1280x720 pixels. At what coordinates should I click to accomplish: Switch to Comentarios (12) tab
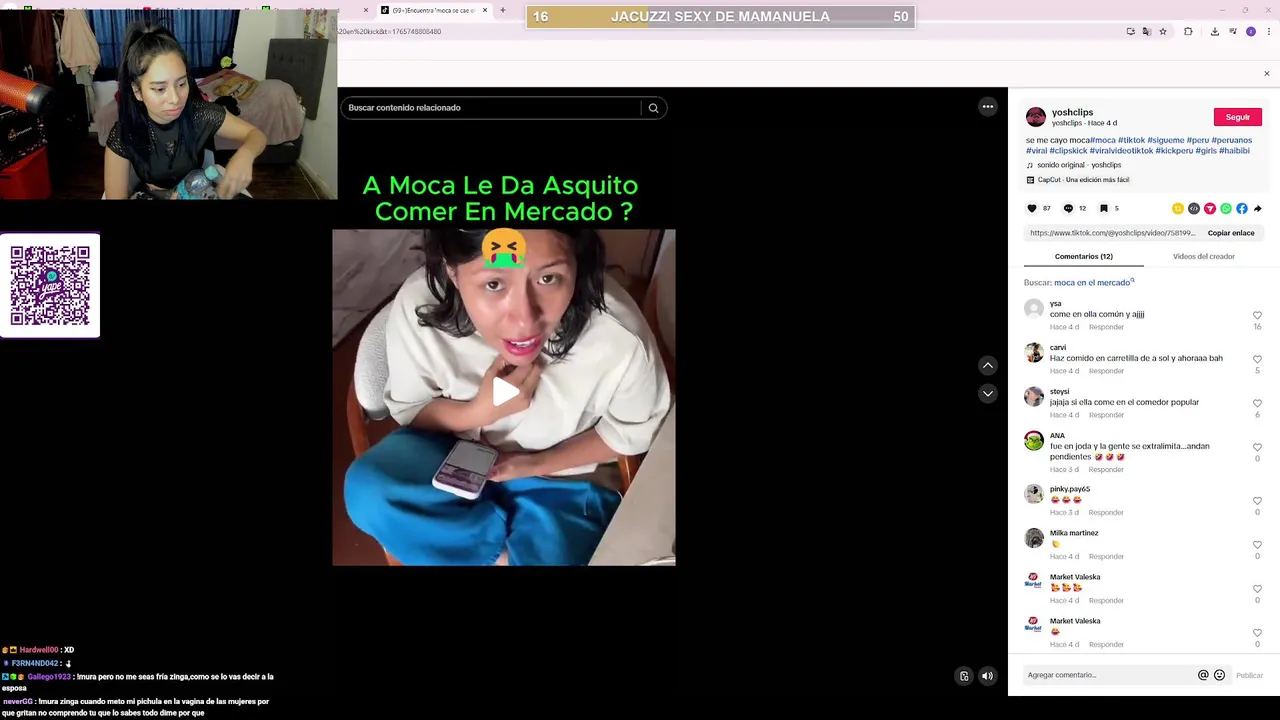coord(1084,257)
